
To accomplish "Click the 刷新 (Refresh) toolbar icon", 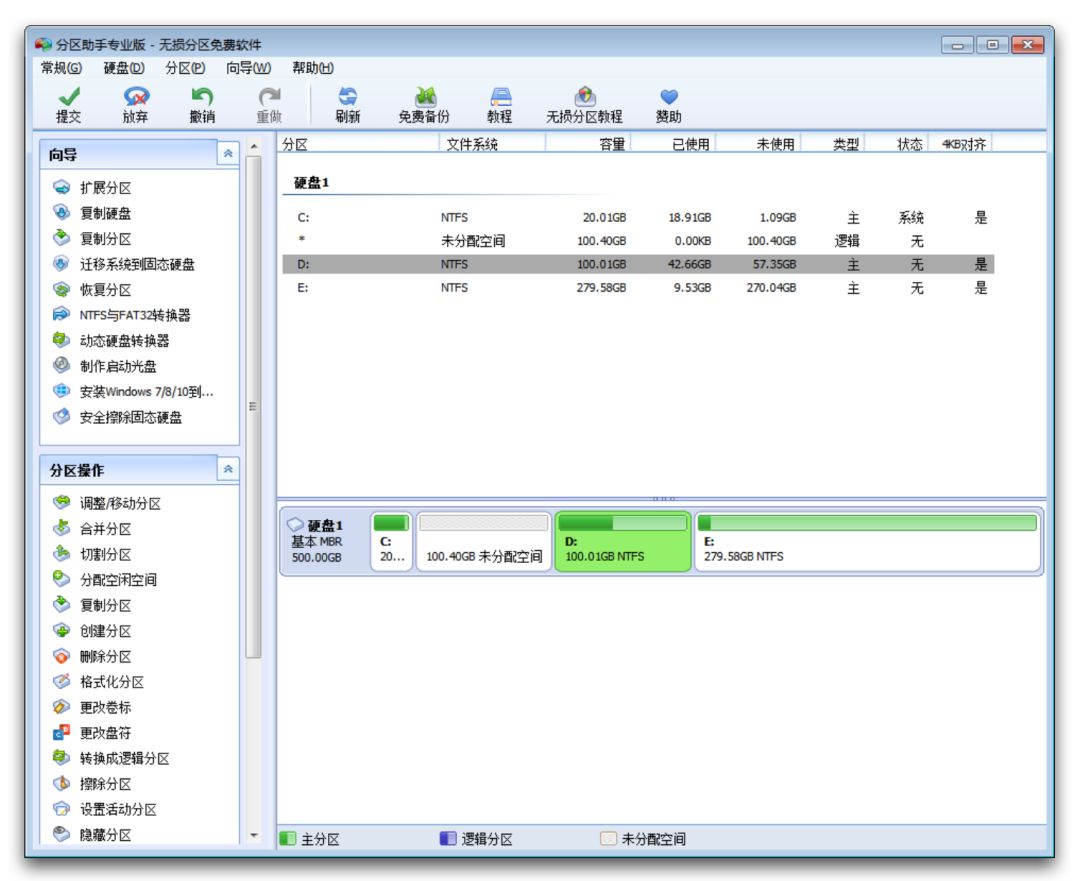I will click(348, 97).
